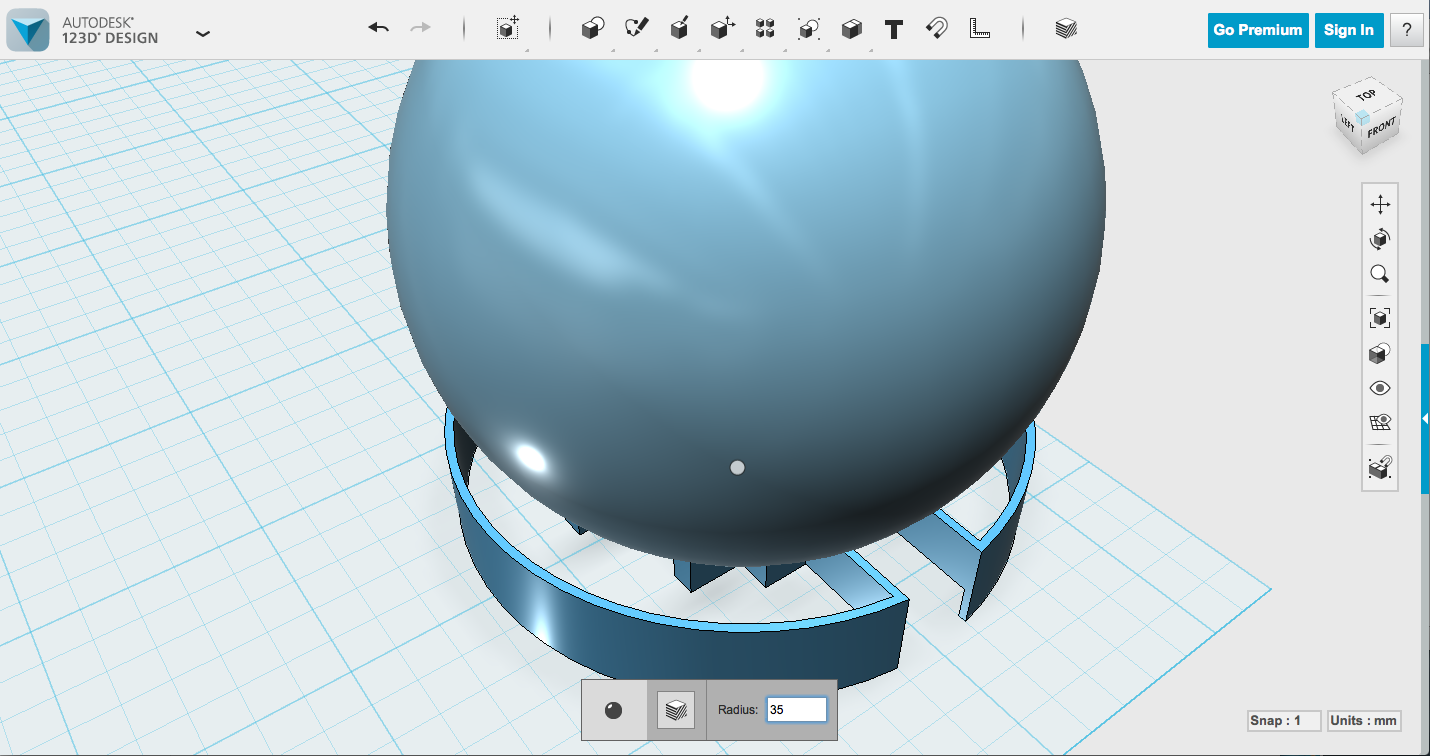
Task: Toggle shaded material mode in the sidebar
Action: (1379, 352)
